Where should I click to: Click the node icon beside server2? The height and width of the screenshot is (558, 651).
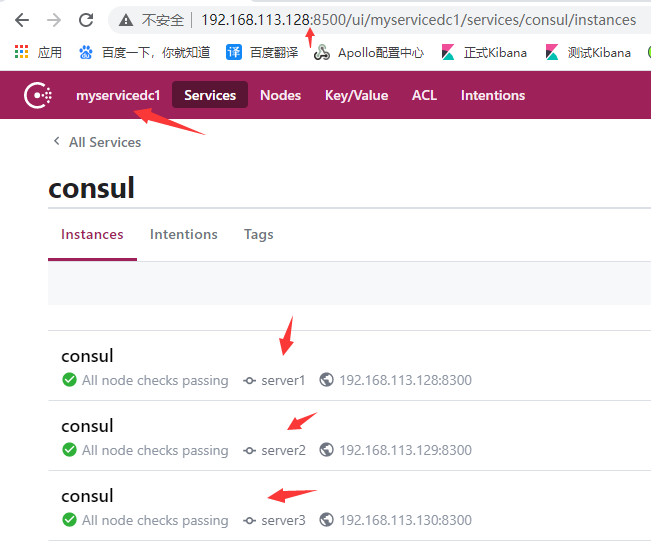point(250,450)
